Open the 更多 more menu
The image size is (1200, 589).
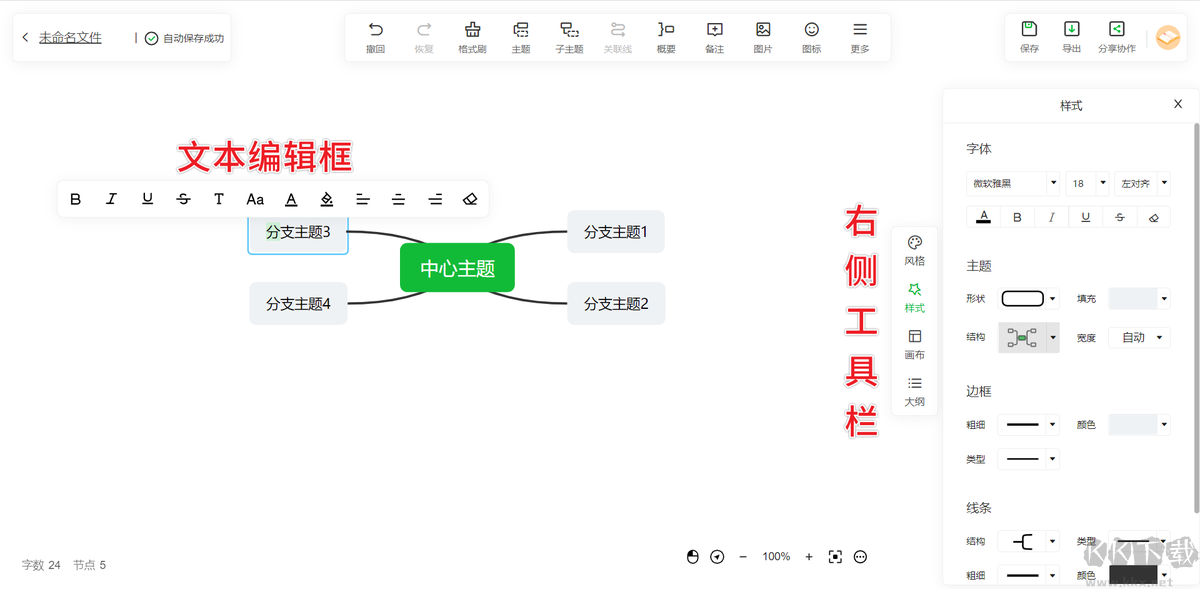click(860, 37)
